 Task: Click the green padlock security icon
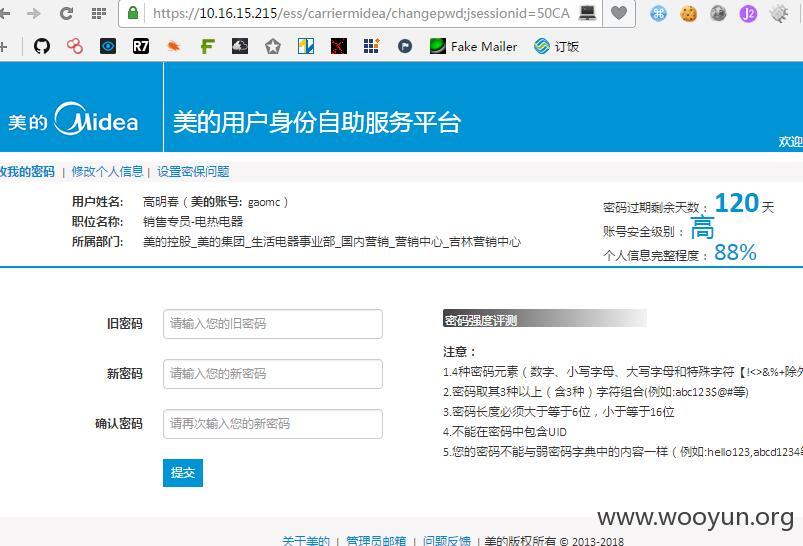[133, 13]
